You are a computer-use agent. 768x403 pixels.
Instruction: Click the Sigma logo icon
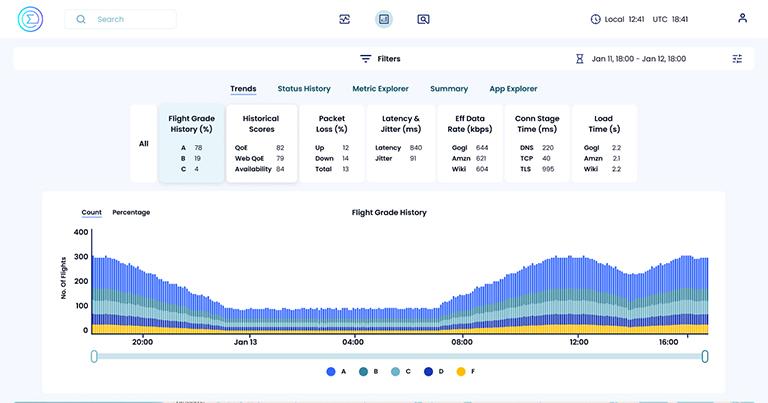tap(31, 19)
